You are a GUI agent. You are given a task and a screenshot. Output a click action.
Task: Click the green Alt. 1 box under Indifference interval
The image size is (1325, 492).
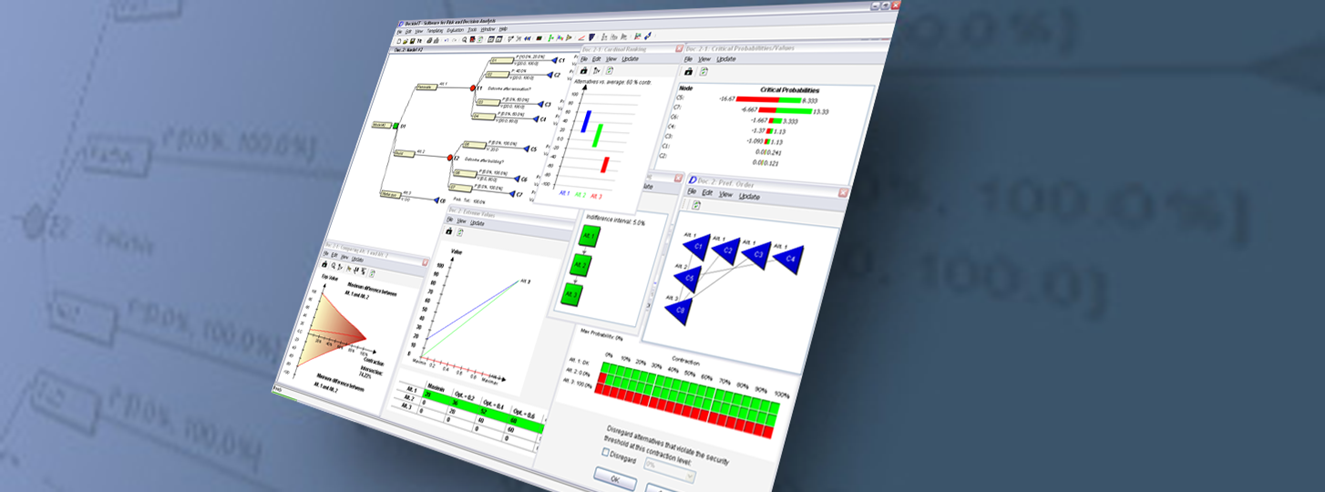[x=590, y=237]
